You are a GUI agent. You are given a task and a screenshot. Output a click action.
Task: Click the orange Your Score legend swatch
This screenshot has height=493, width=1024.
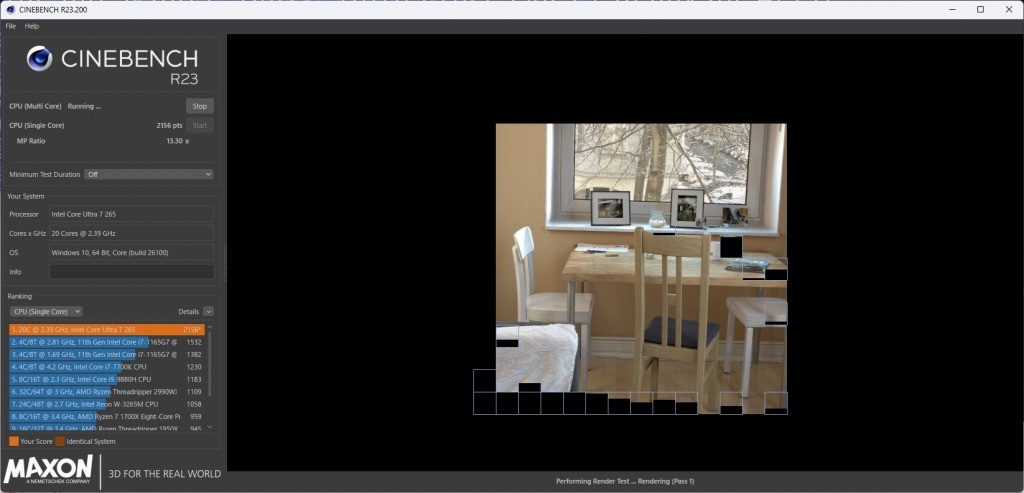(13, 441)
